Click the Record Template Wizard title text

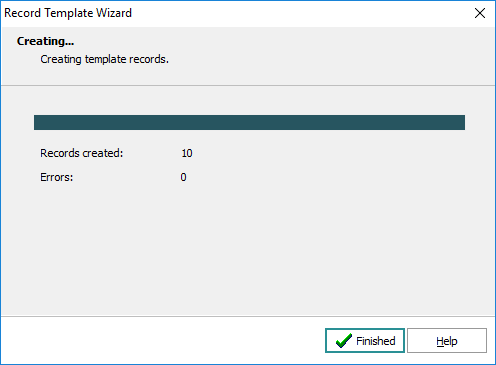[x=68, y=13]
